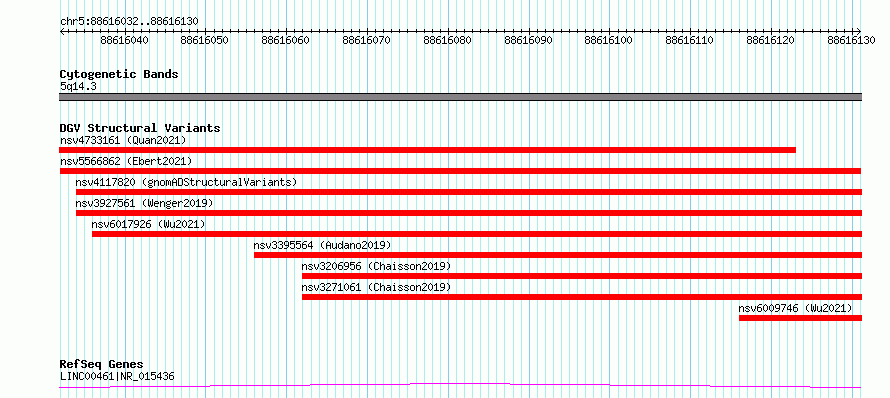Open the nsv6009746 (Wu2021) label
The width and height of the screenshot is (890, 398).
tap(795, 308)
